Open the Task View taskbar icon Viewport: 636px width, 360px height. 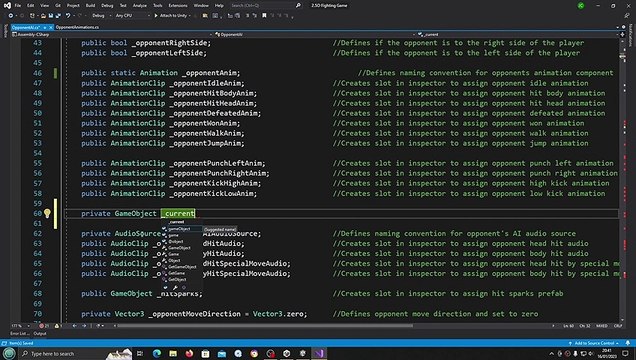[x=140, y=354]
